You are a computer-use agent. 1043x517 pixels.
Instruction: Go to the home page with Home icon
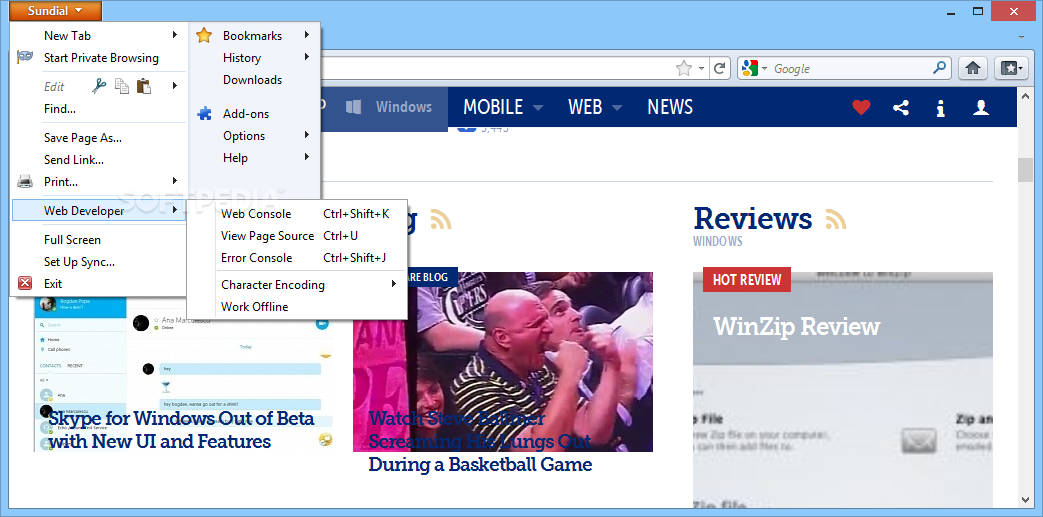pyautogui.click(x=972, y=68)
